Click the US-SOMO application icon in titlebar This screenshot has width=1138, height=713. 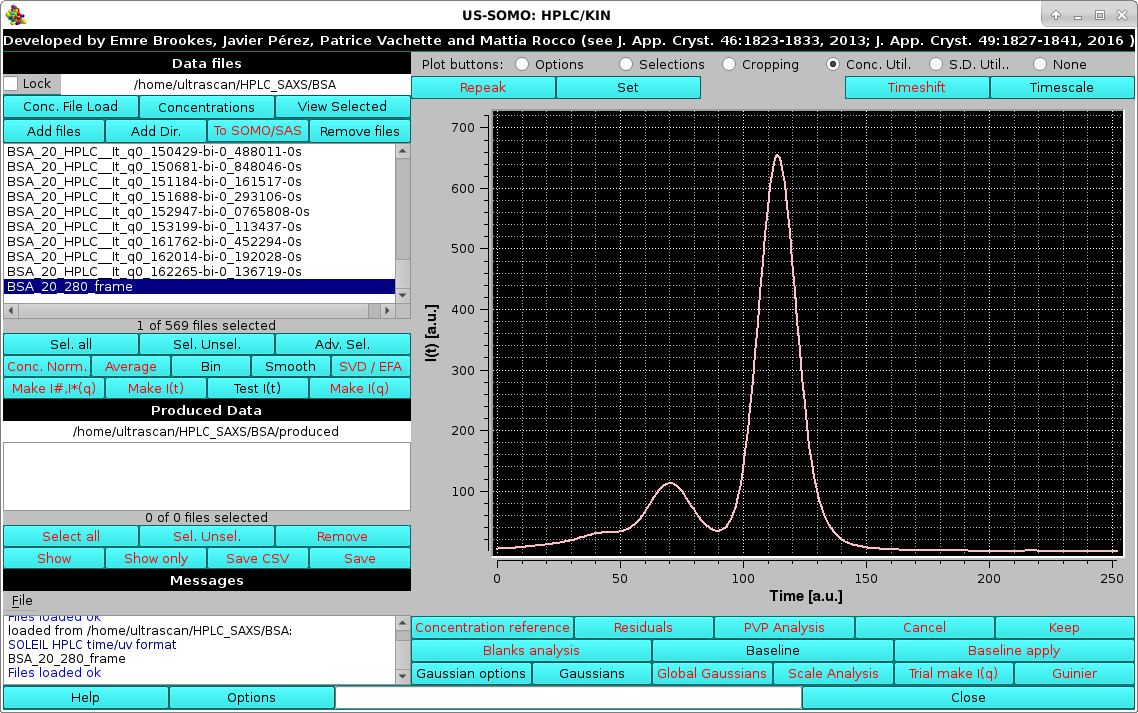14,14
